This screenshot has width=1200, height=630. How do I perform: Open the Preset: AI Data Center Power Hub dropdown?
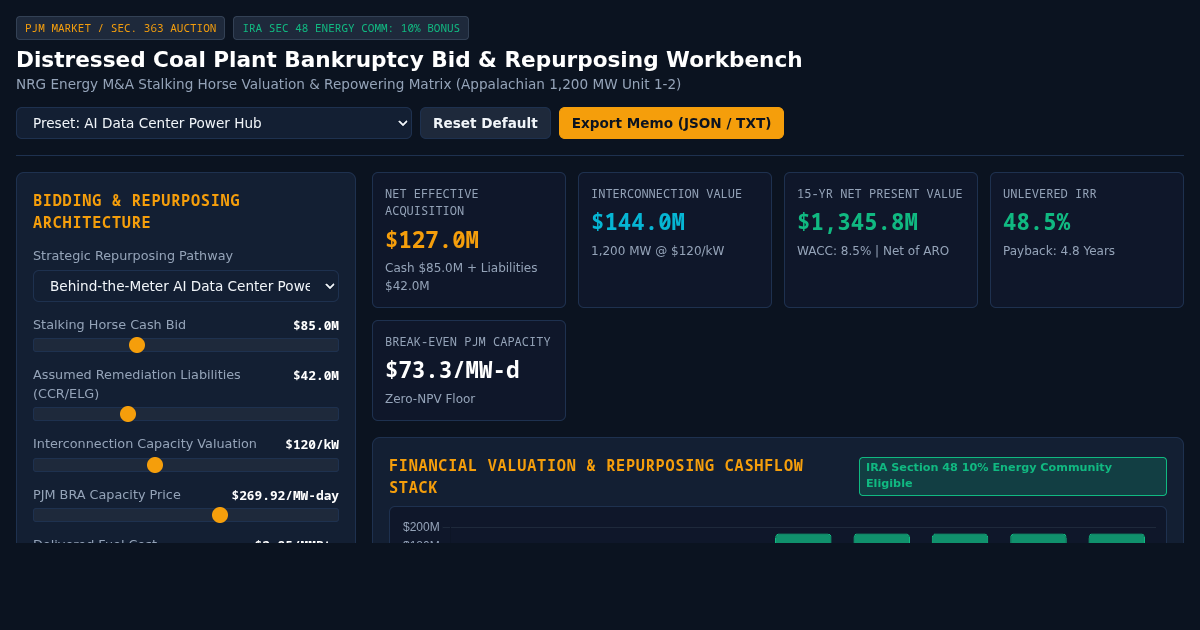tap(214, 123)
